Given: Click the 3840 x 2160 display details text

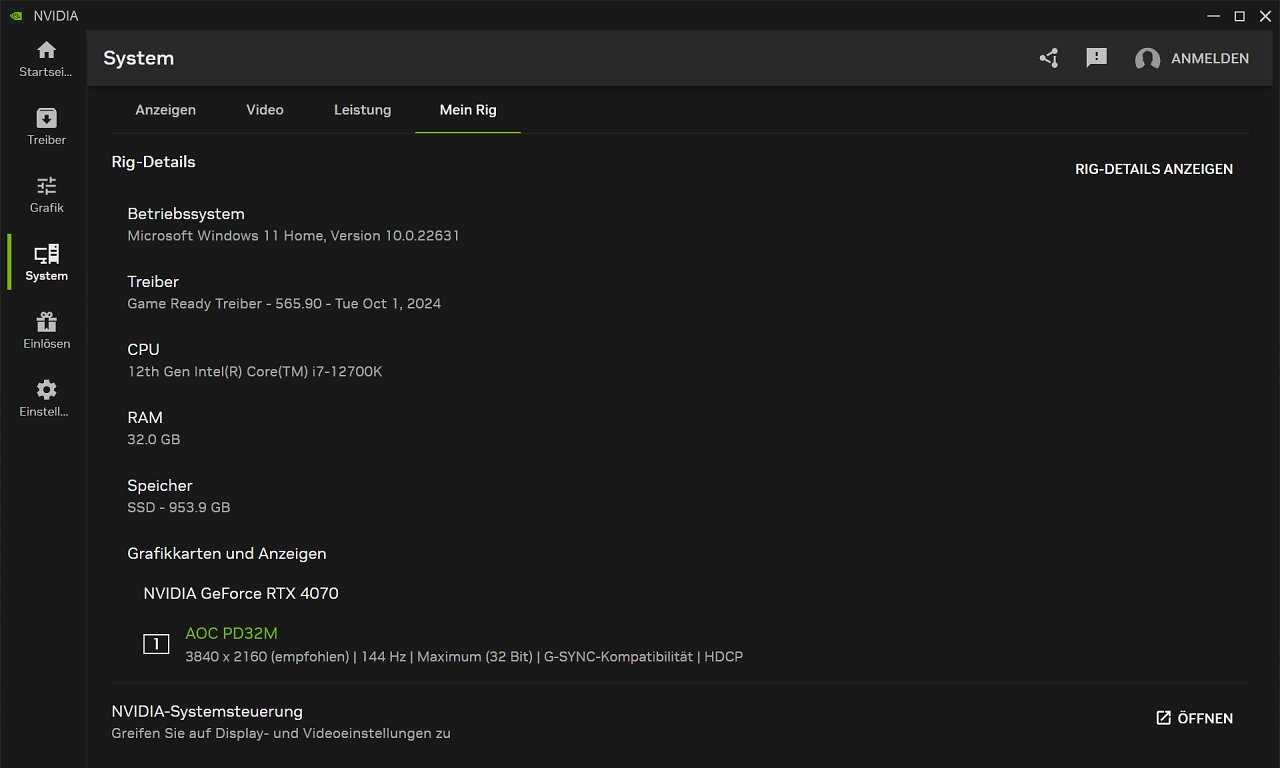Looking at the screenshot, I should [464, 657].
